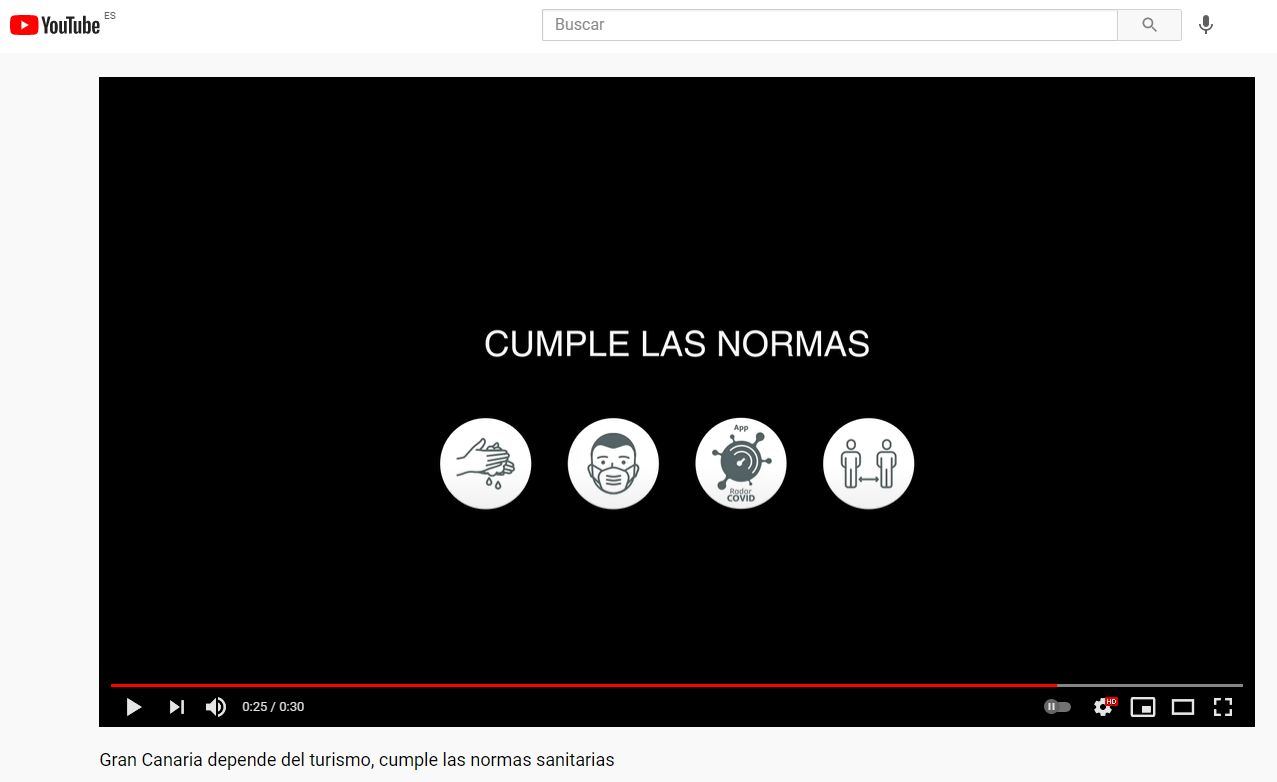The height and width of the screenshot is (782, 1277).
Task: Click the social distancing icon in video
Action: [x=868, y=464]
